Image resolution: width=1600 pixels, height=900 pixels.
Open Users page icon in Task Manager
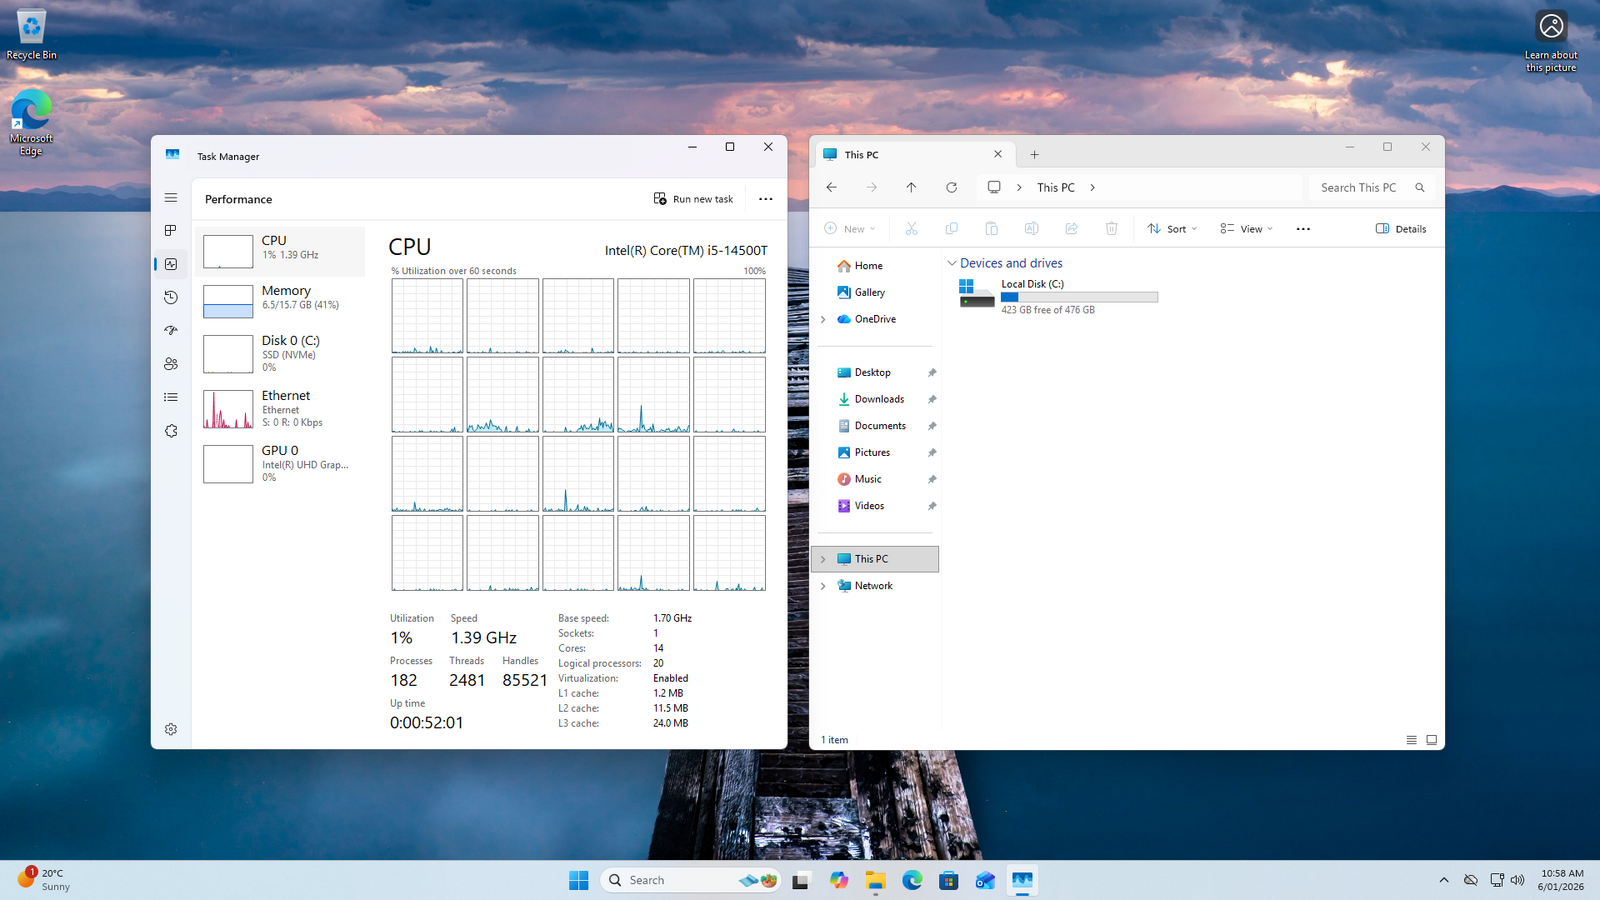[x=171, y=364]
